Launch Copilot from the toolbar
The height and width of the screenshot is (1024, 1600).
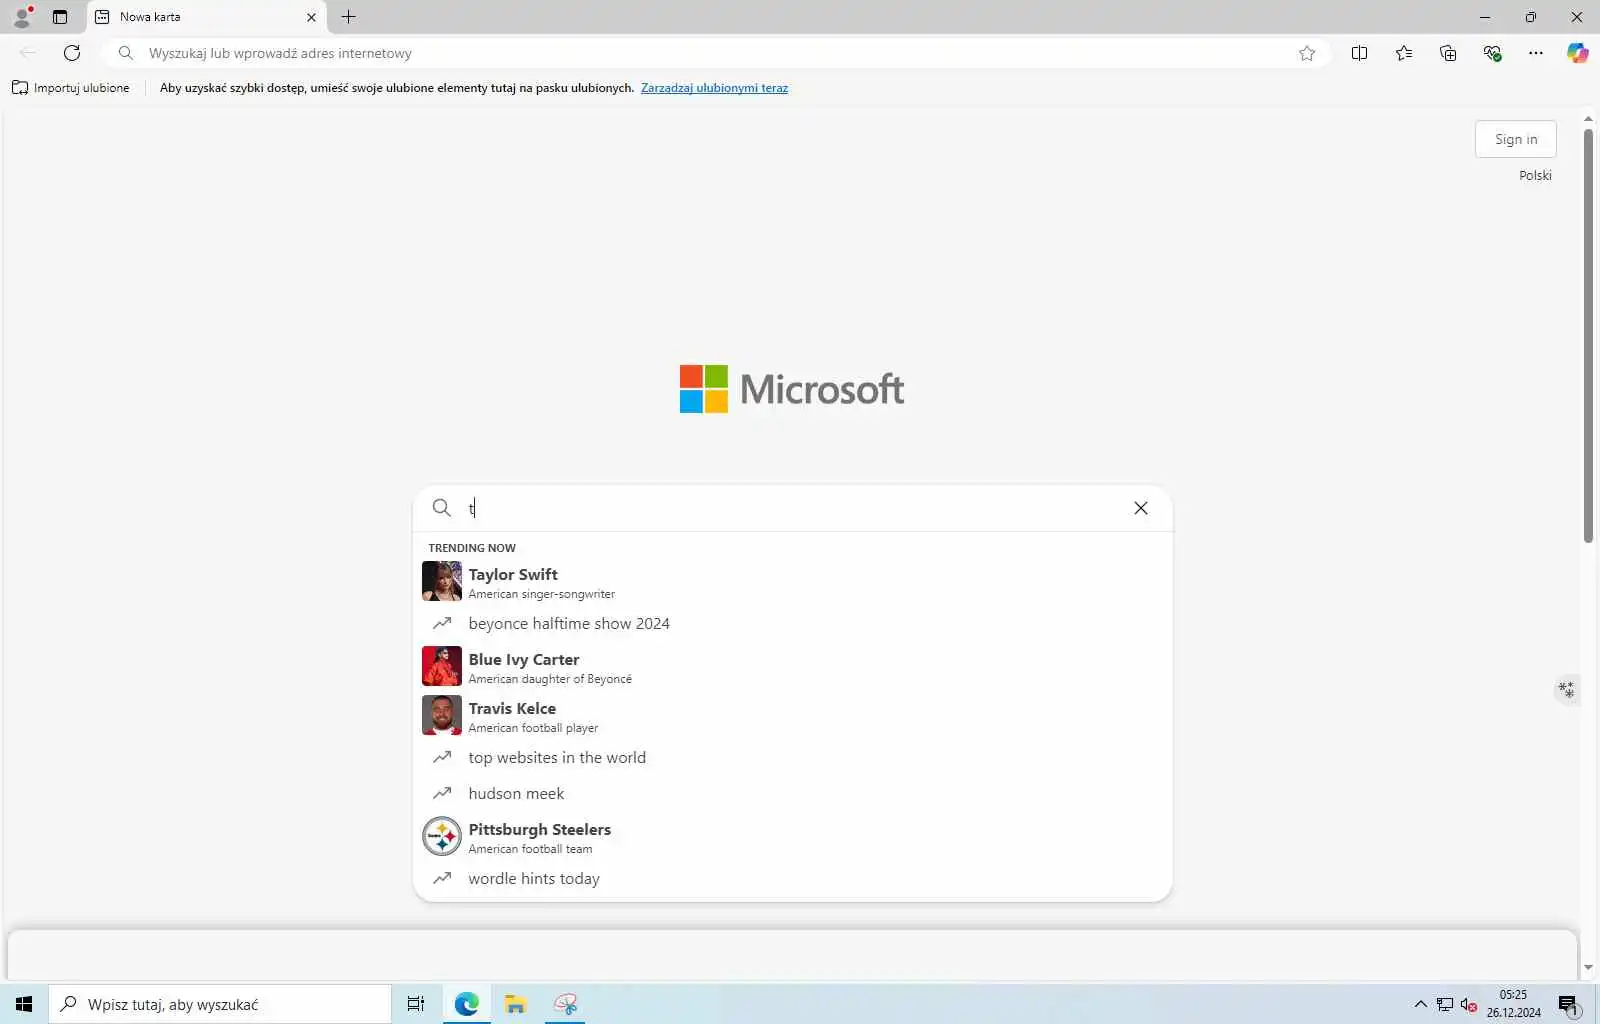(x=1578, y=53)
